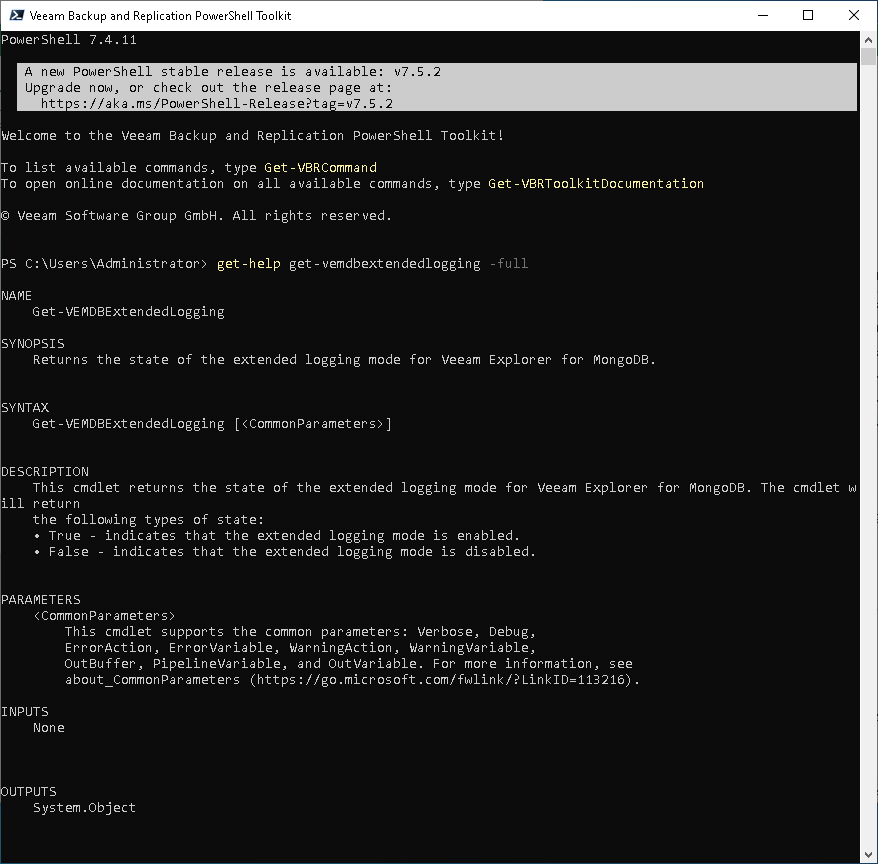Click the Get-VBRToolkitDocumentation highlighted text
This screenshot has width=878, height=864.
(x=596, y=184)
